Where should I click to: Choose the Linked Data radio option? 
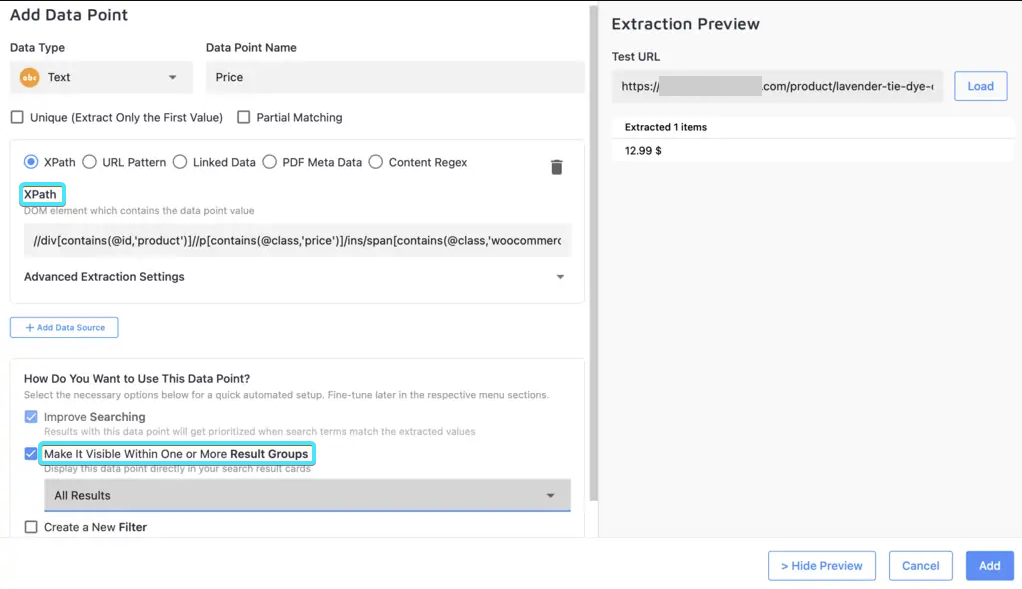point(180,162)
